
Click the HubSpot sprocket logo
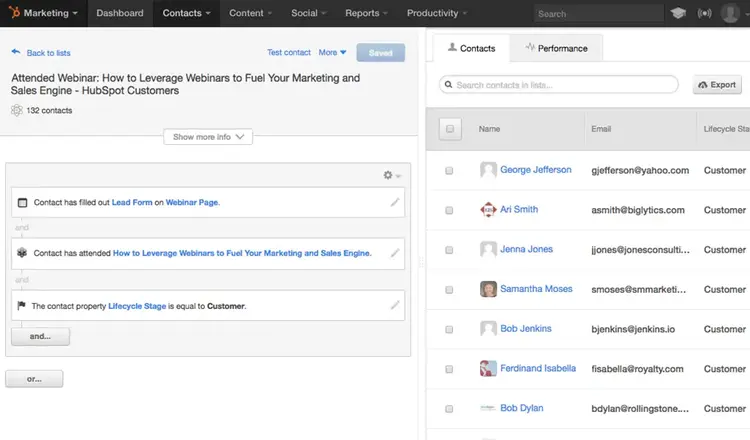(14, 12)
